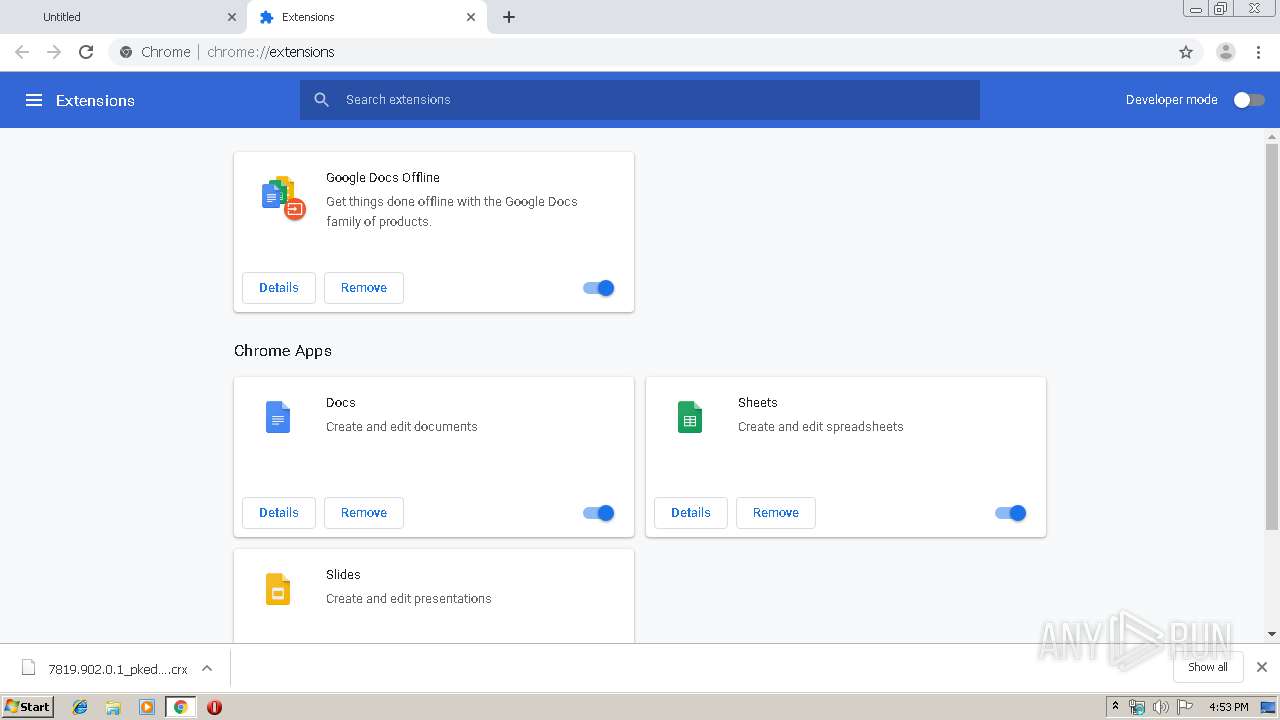The height and width of the screenshot is (720, 1280).
Task: Click Chrome icon in taskbar
Action: click(180, 707)
